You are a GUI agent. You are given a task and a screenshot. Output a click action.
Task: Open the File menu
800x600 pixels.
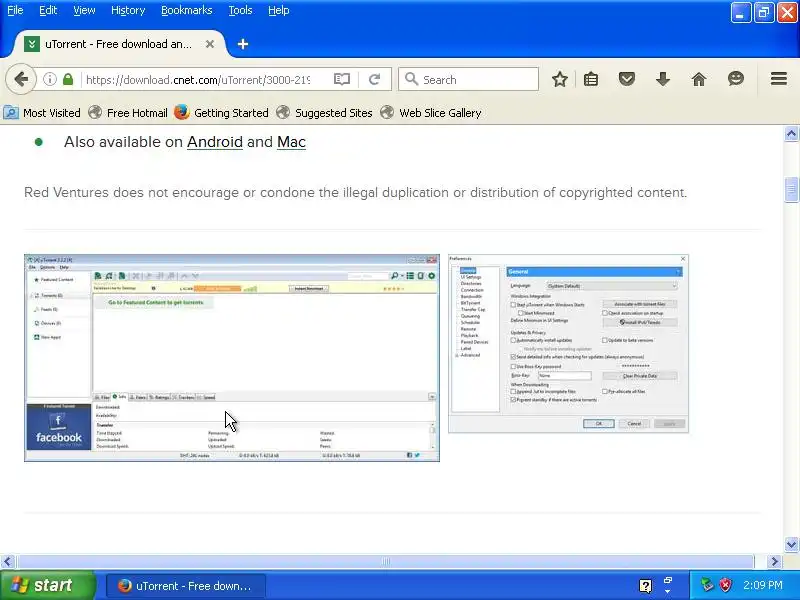[x=15, y=10]
